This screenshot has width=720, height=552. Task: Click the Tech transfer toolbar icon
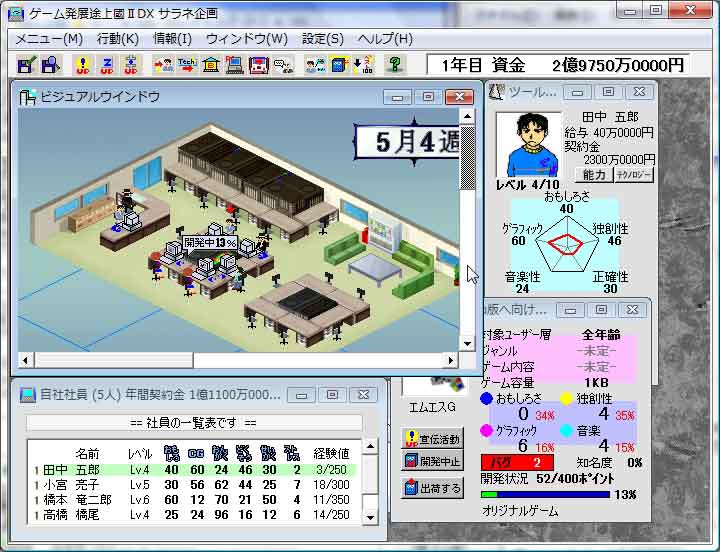pyautogui.click(x=187, y=65)
